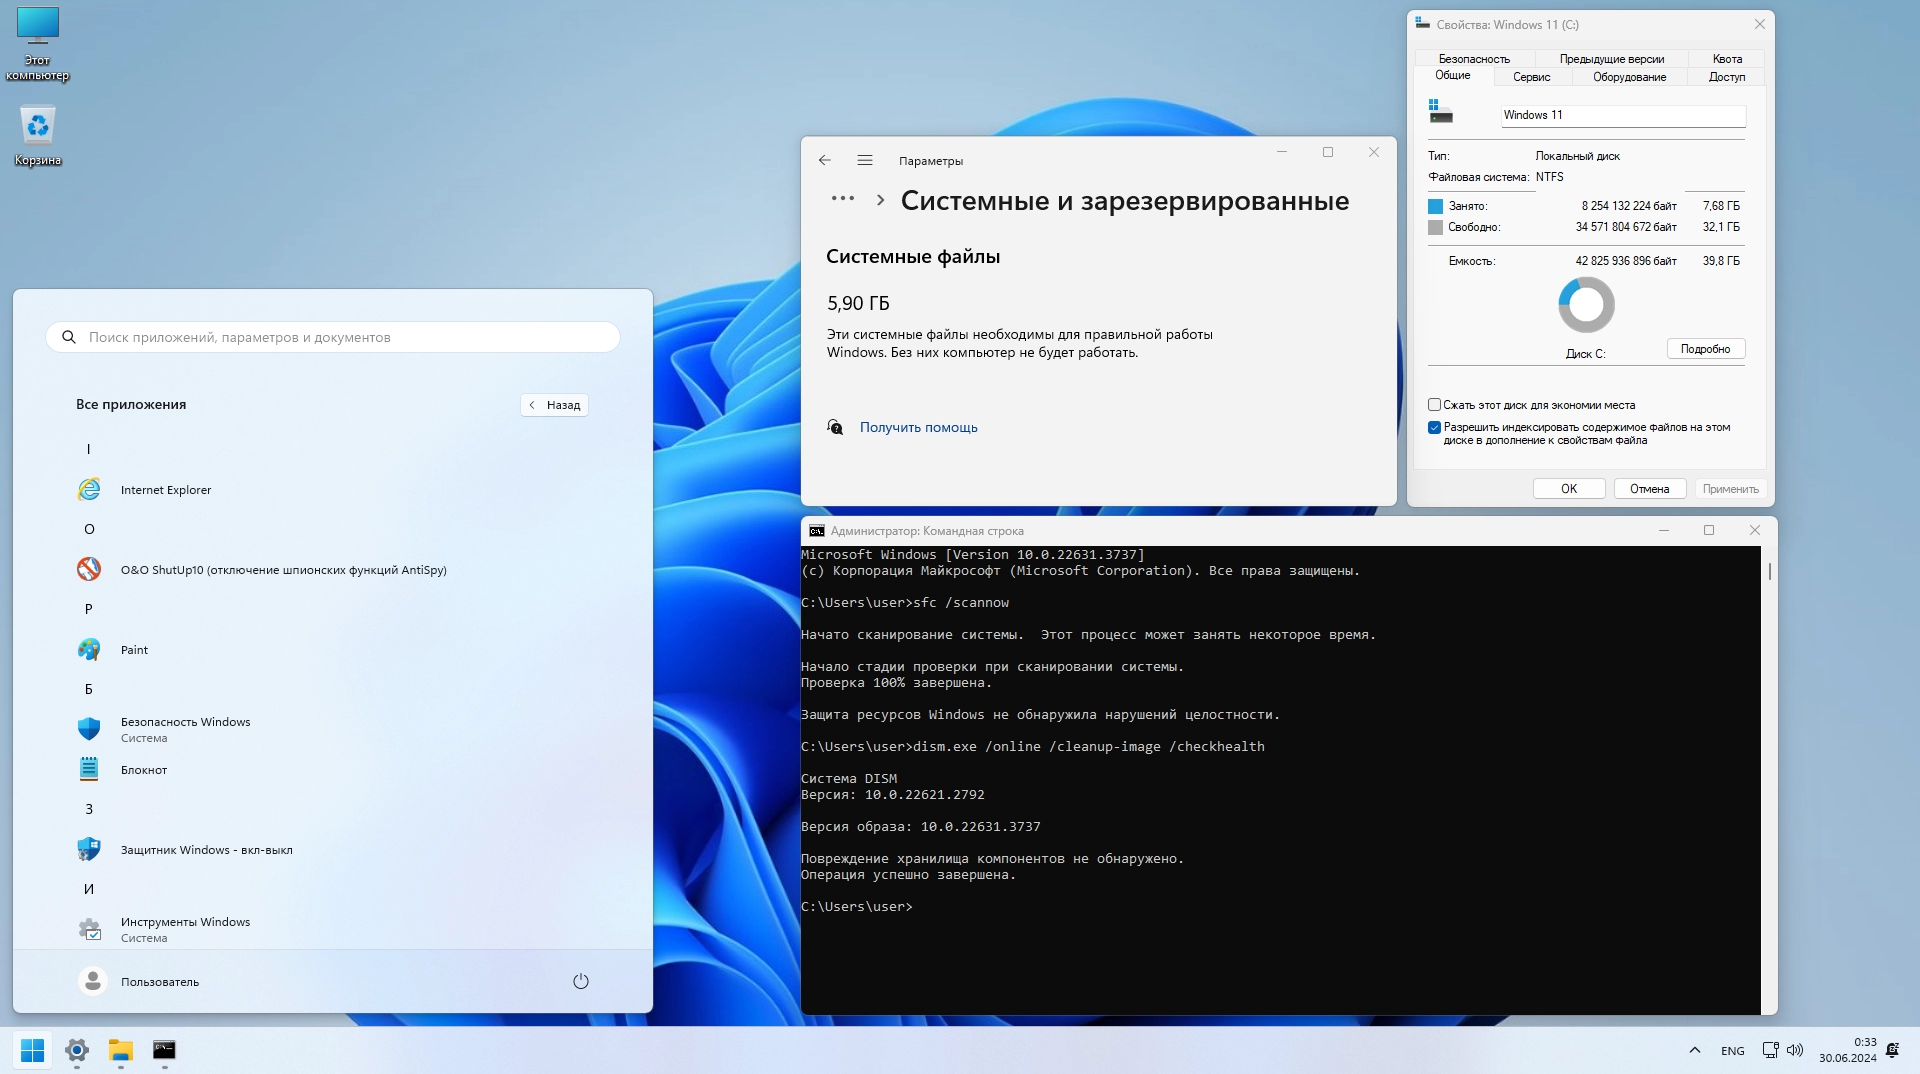Open the network icon in system tray
Screen dimensions: 1920x1074
(1770, 1050)
